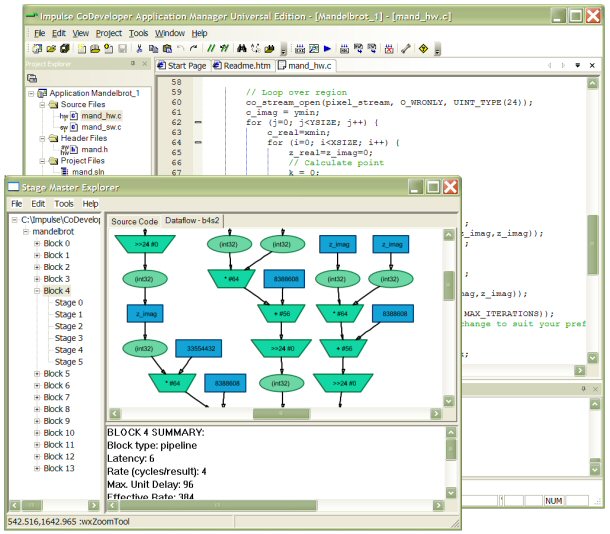Close the mand_hw.c document with tab-bar X
The image size is (610, 534).
point(592,65)
